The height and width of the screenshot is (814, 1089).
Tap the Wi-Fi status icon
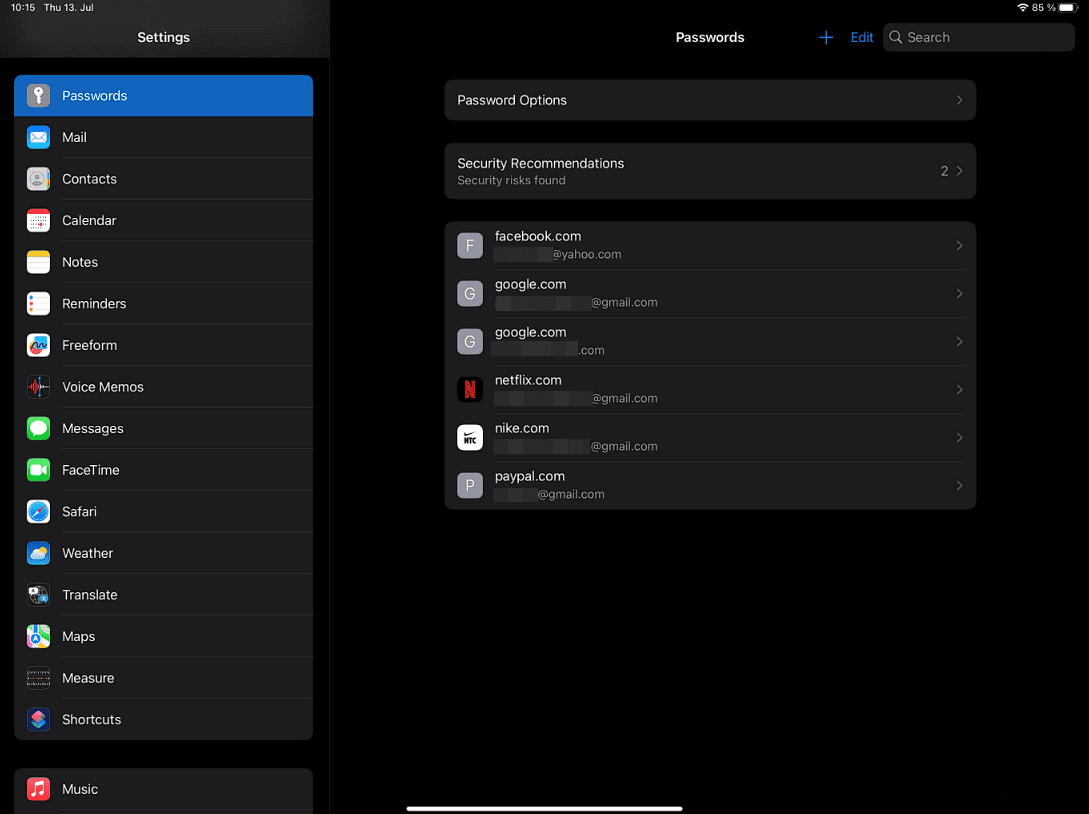coord(1023,8)
